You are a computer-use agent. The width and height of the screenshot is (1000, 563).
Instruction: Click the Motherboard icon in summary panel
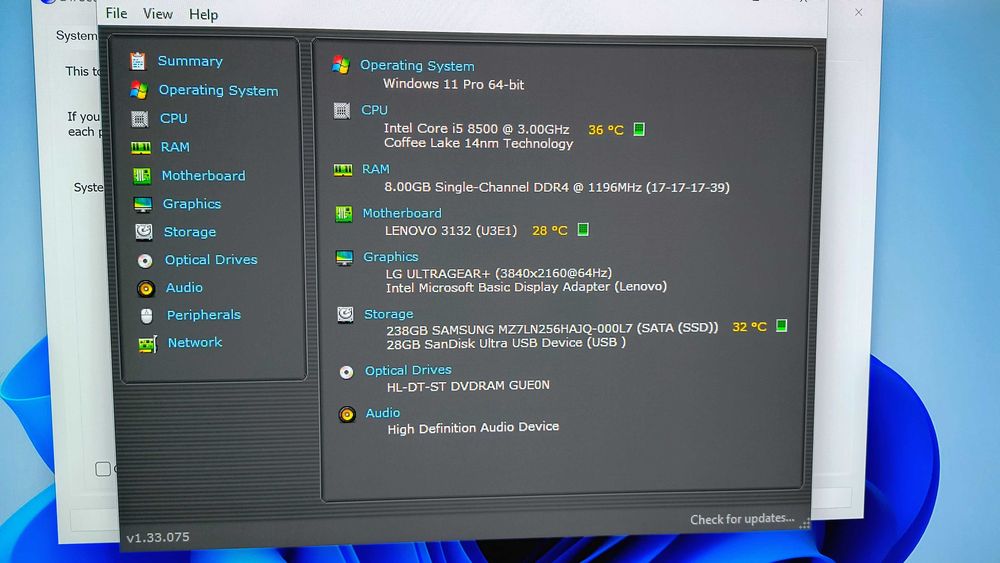[344, 214]
